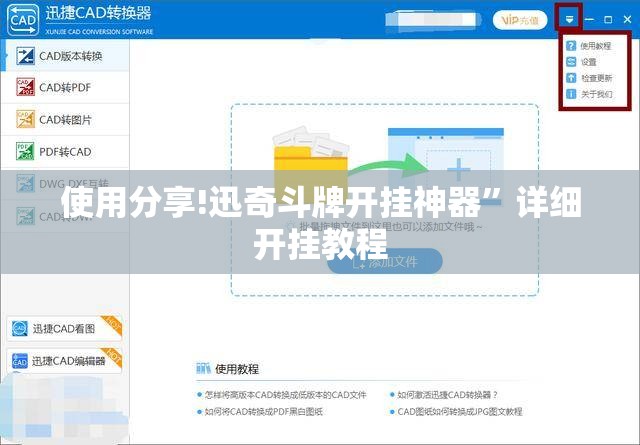Viewport: 640px width, 445px height.
Task: Click the VIP充值 button
Action: (x=520, y=20)
